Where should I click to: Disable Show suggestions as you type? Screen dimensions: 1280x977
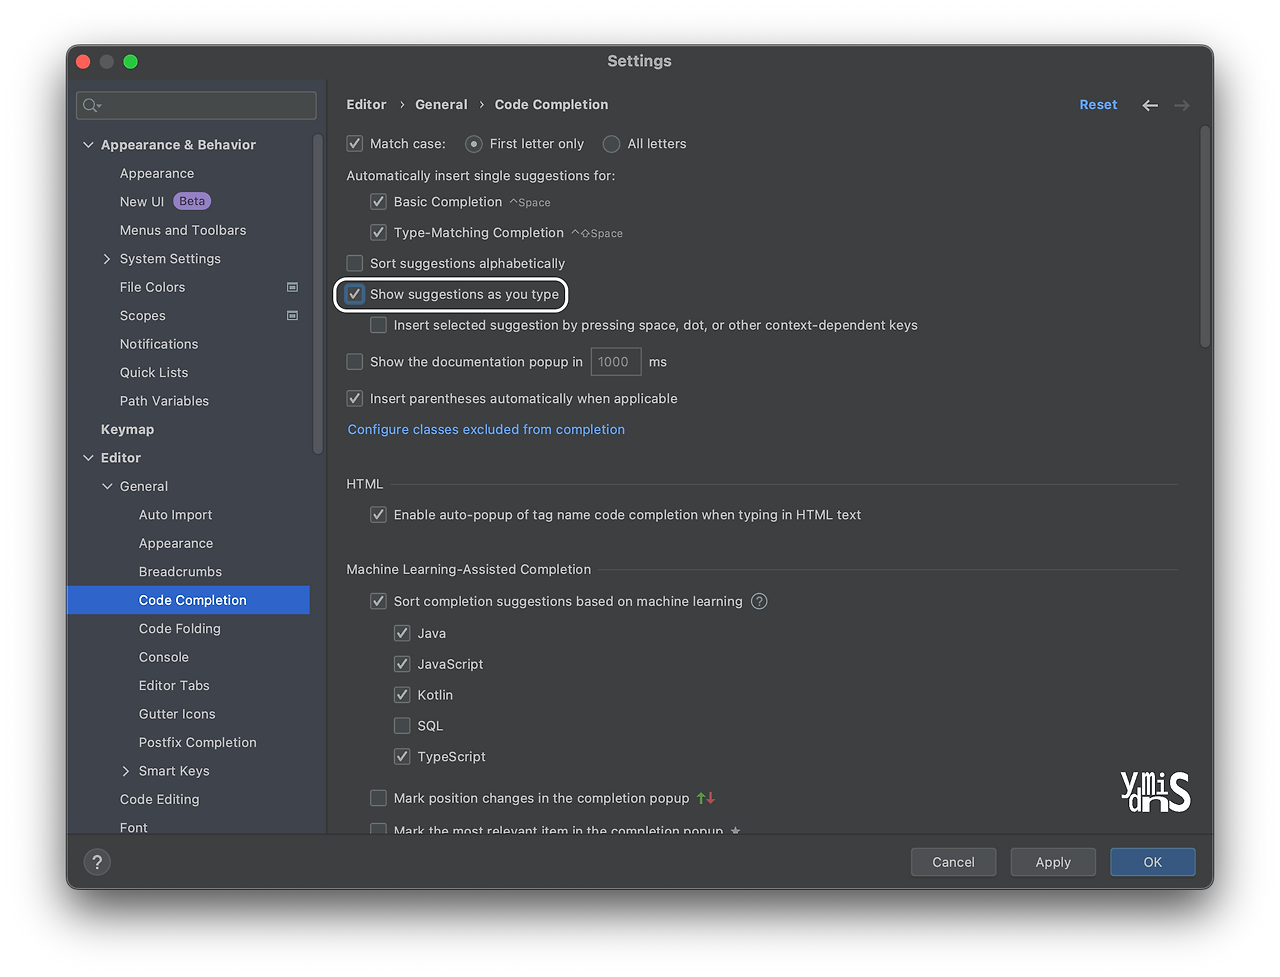[354, 294]
